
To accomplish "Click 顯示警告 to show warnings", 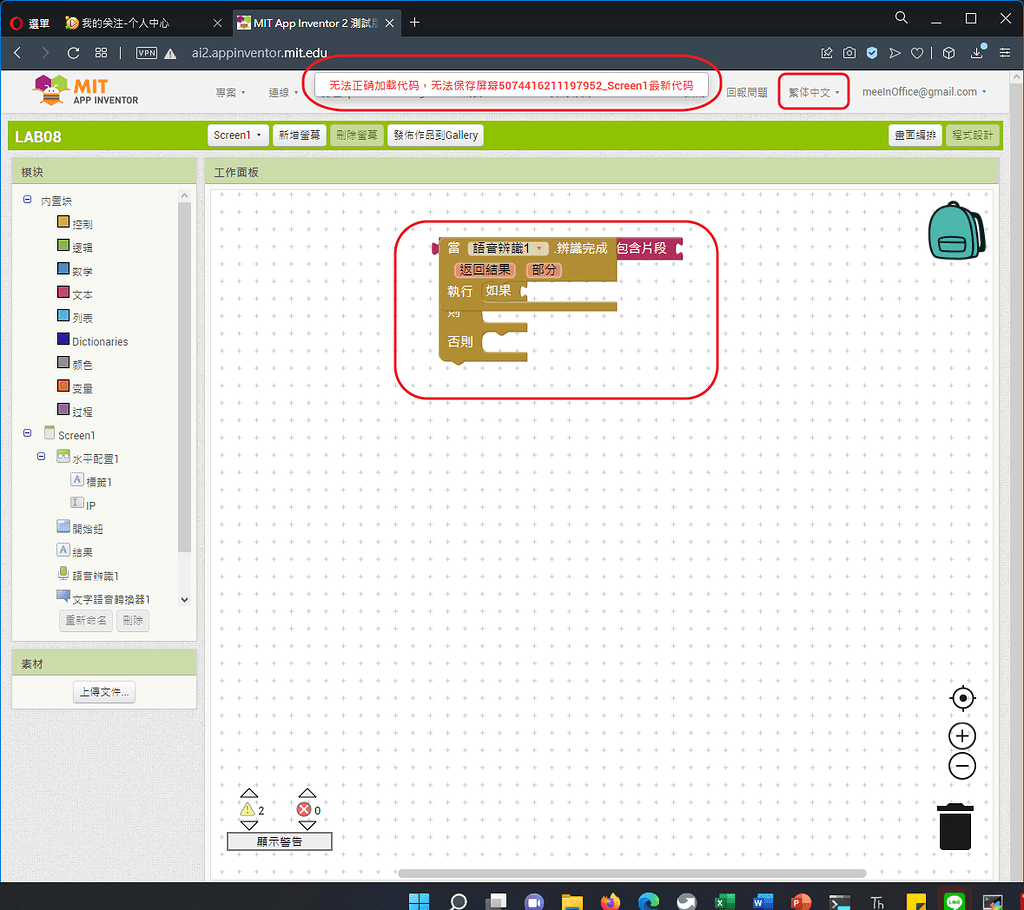I will 279,841.
